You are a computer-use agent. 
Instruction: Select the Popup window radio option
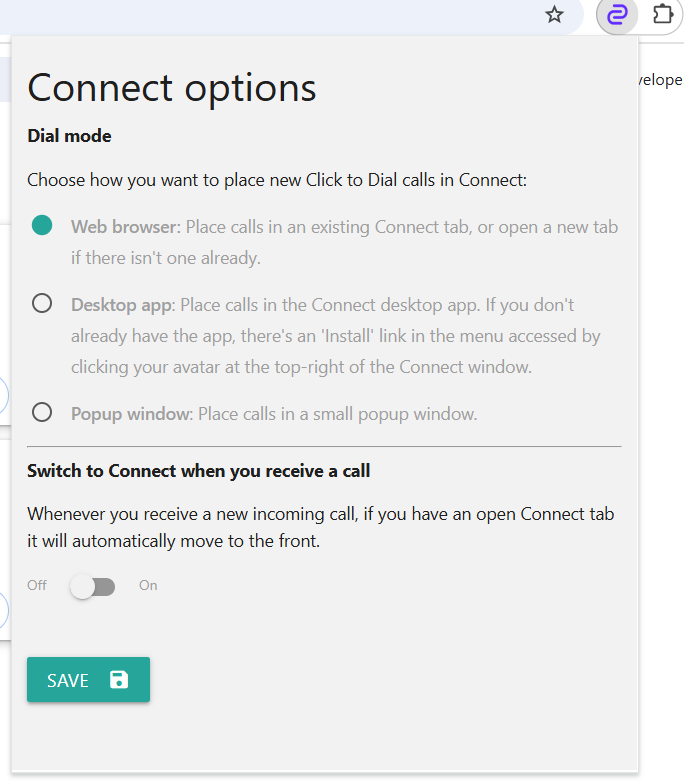[x=42, y=412]
